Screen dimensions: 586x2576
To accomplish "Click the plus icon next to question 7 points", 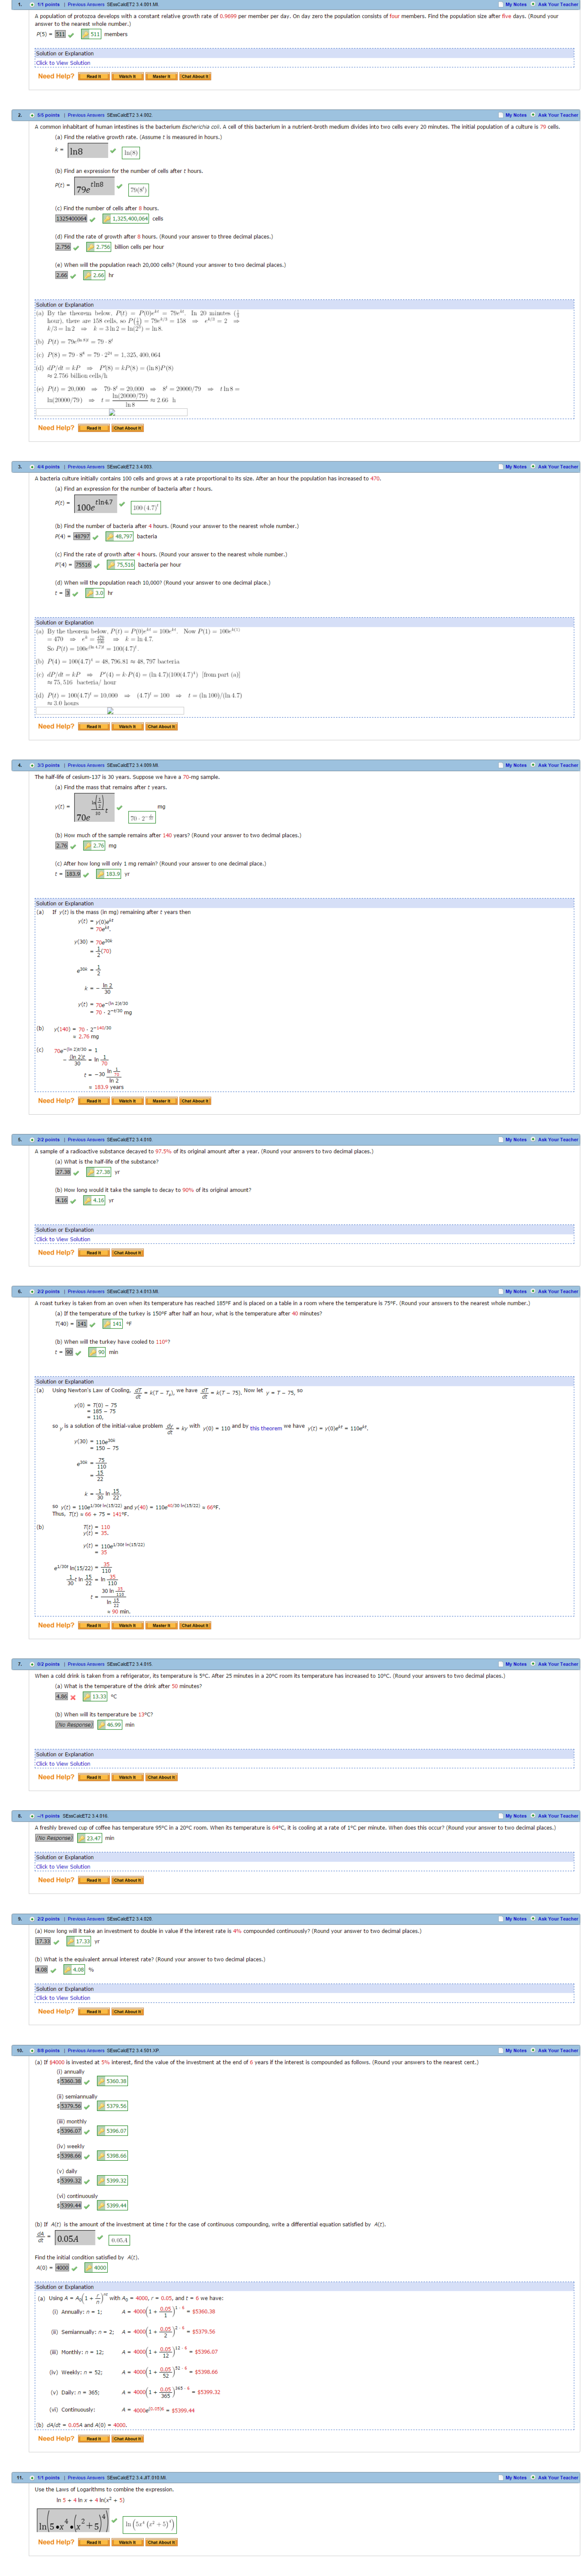I will click(x=32, y=1664).
